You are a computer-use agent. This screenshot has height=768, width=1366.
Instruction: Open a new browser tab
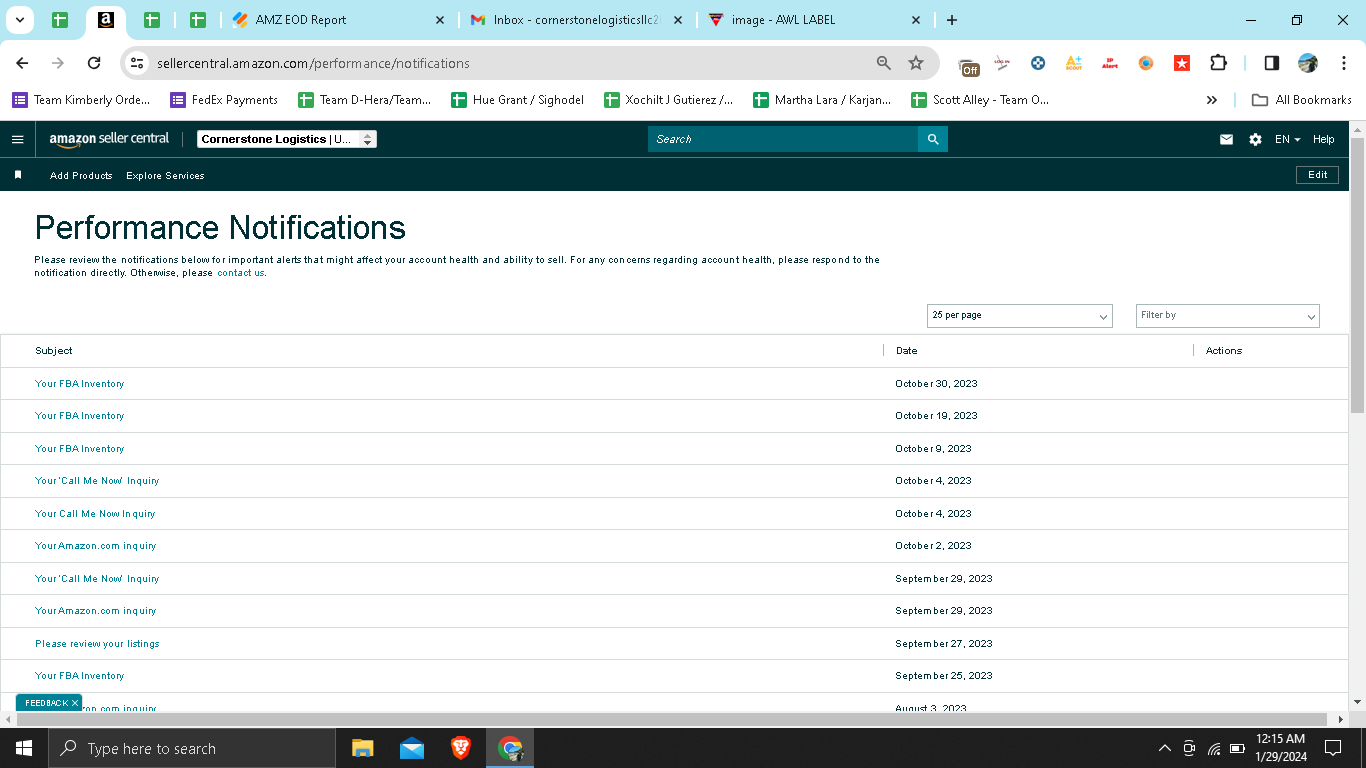[x=951, y=20]
